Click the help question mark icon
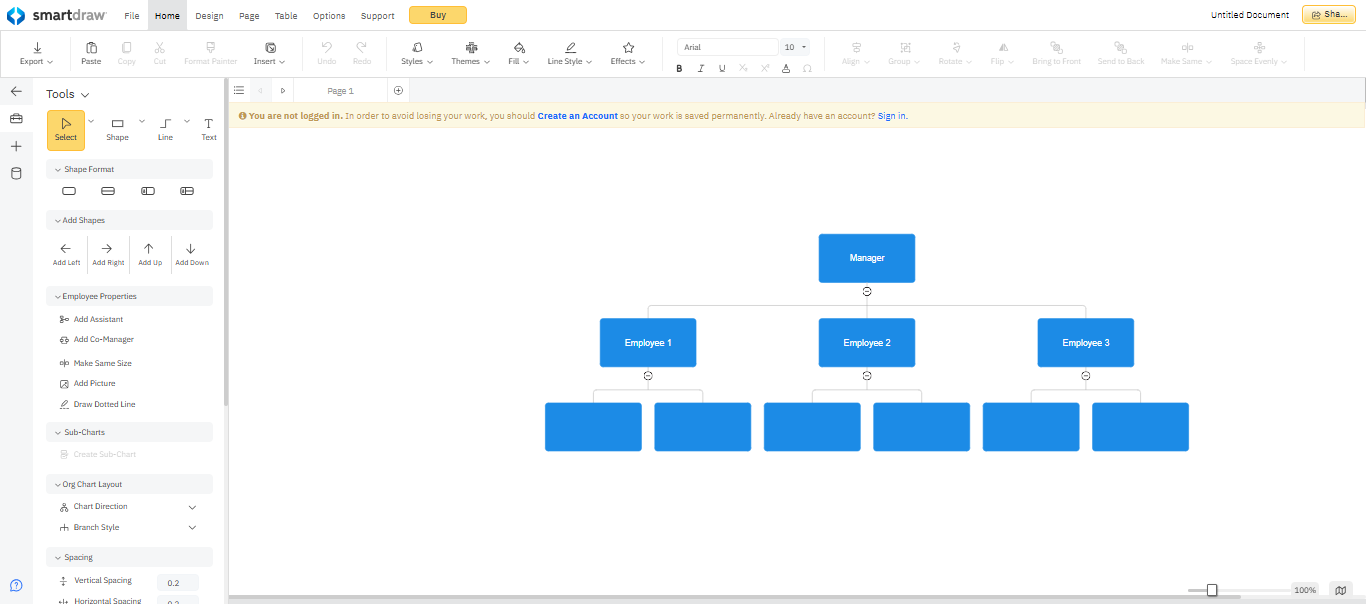The image size is (1366, 604). 16,585
